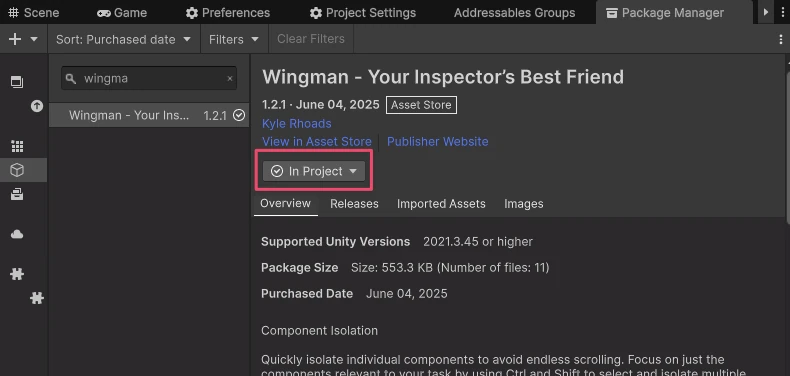Click the upper puzzle piece sidebar icon
Image resolution: width=790 pixels, height=376 pixels.
click(17, 274)
